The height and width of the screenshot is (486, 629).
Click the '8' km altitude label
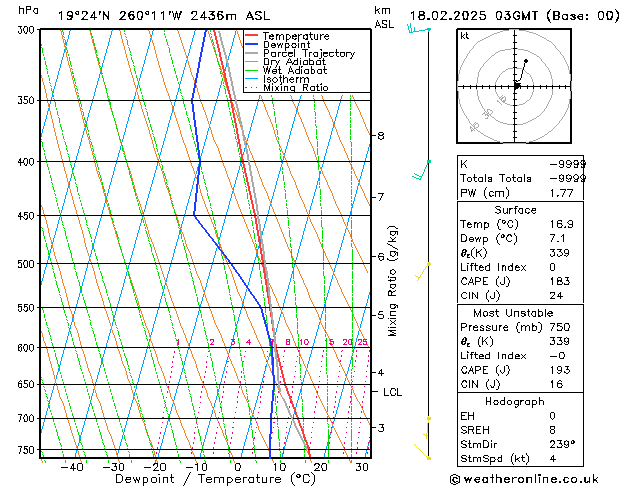(x=381, y=136)
